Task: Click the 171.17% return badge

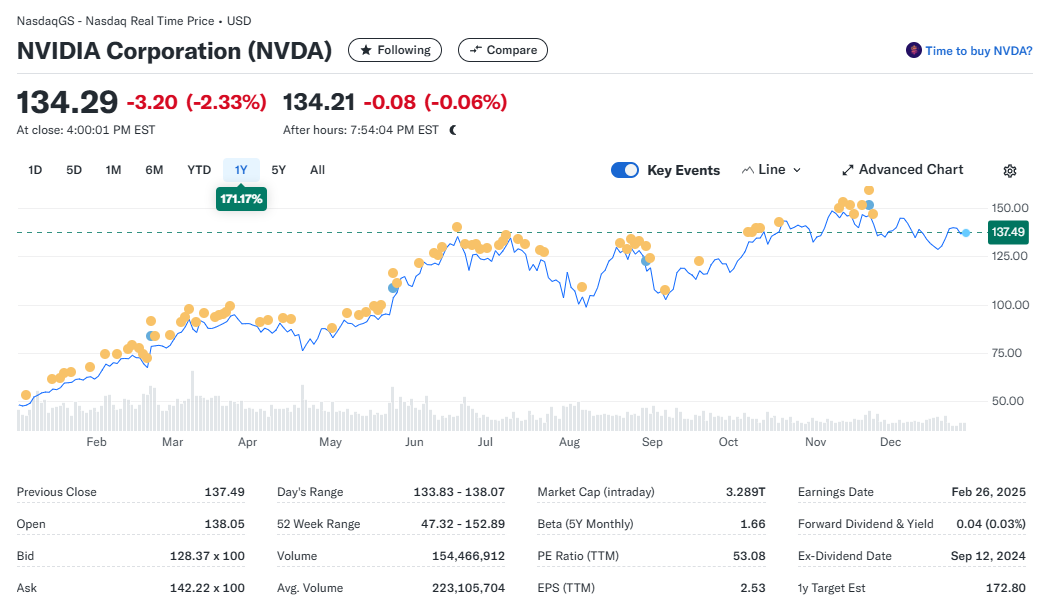Action: coord(241,199)
